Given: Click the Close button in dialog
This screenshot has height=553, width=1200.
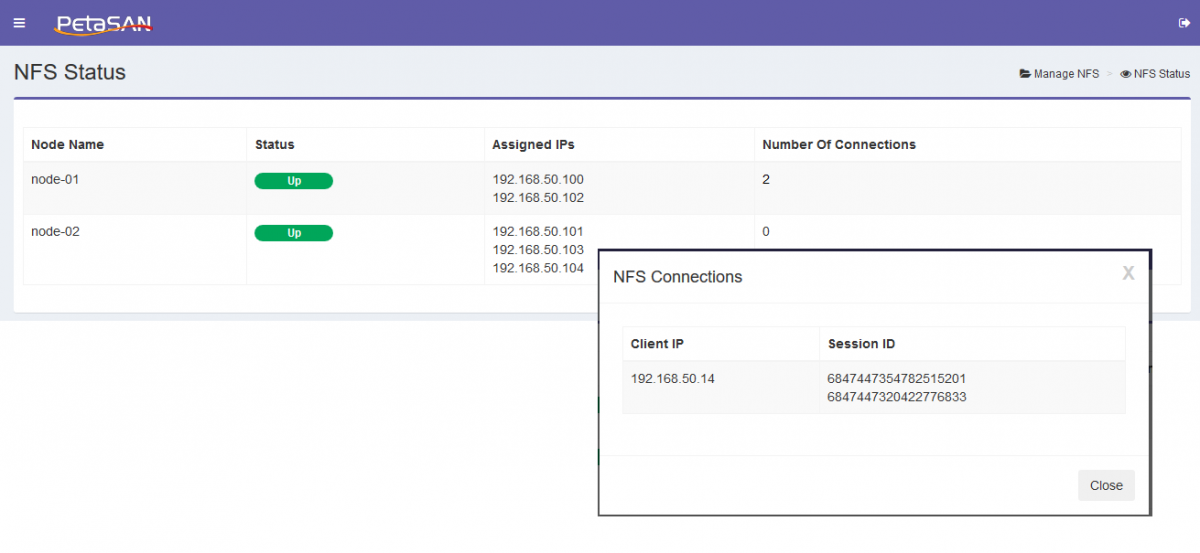Looking at the screenshot, I should (x=1106, y=485).
